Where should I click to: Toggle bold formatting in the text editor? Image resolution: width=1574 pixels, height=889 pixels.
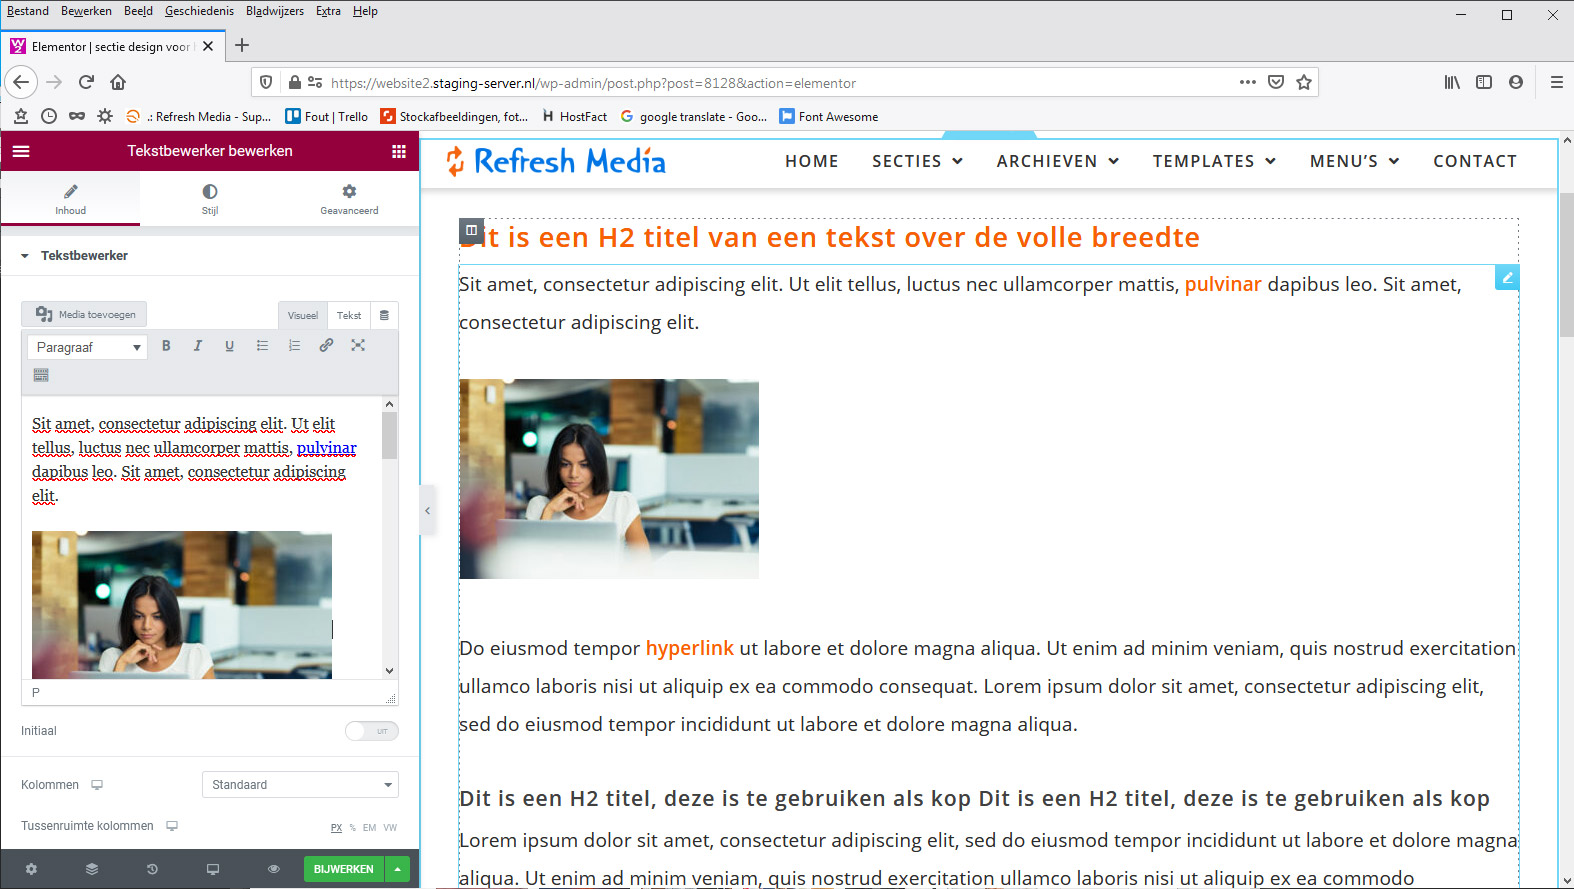coord(166,346)
